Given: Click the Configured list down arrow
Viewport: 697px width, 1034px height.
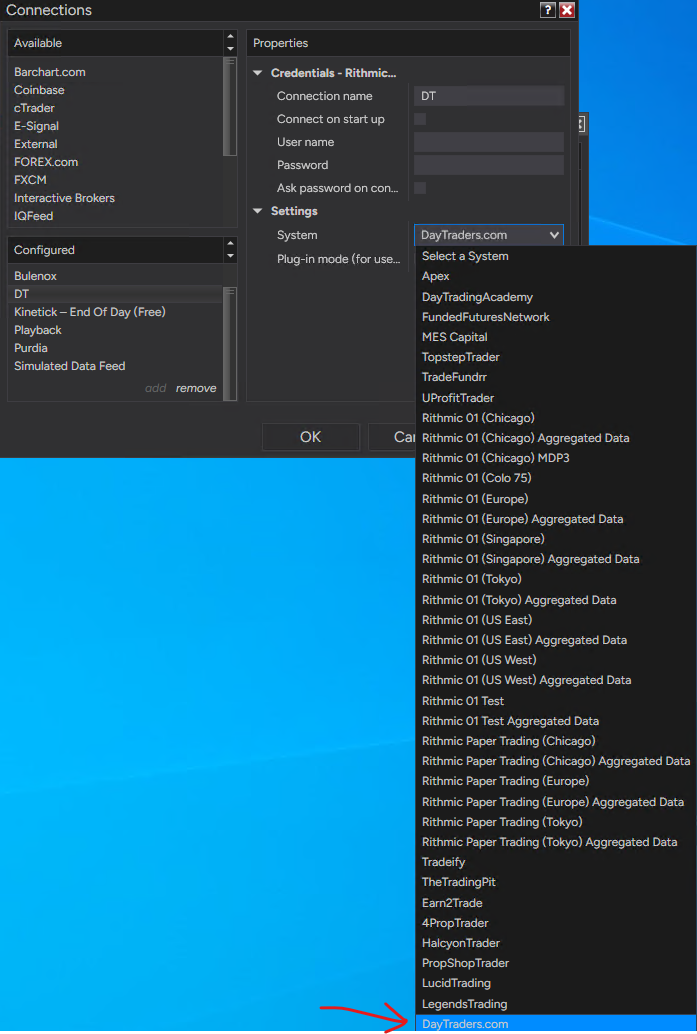Looking at the screenshot, I should tap(230, 256).
